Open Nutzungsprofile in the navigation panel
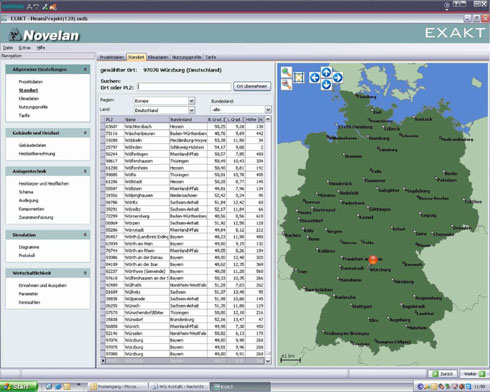The height and width of the screenshot is (392, 490). (x=33, y=107)
